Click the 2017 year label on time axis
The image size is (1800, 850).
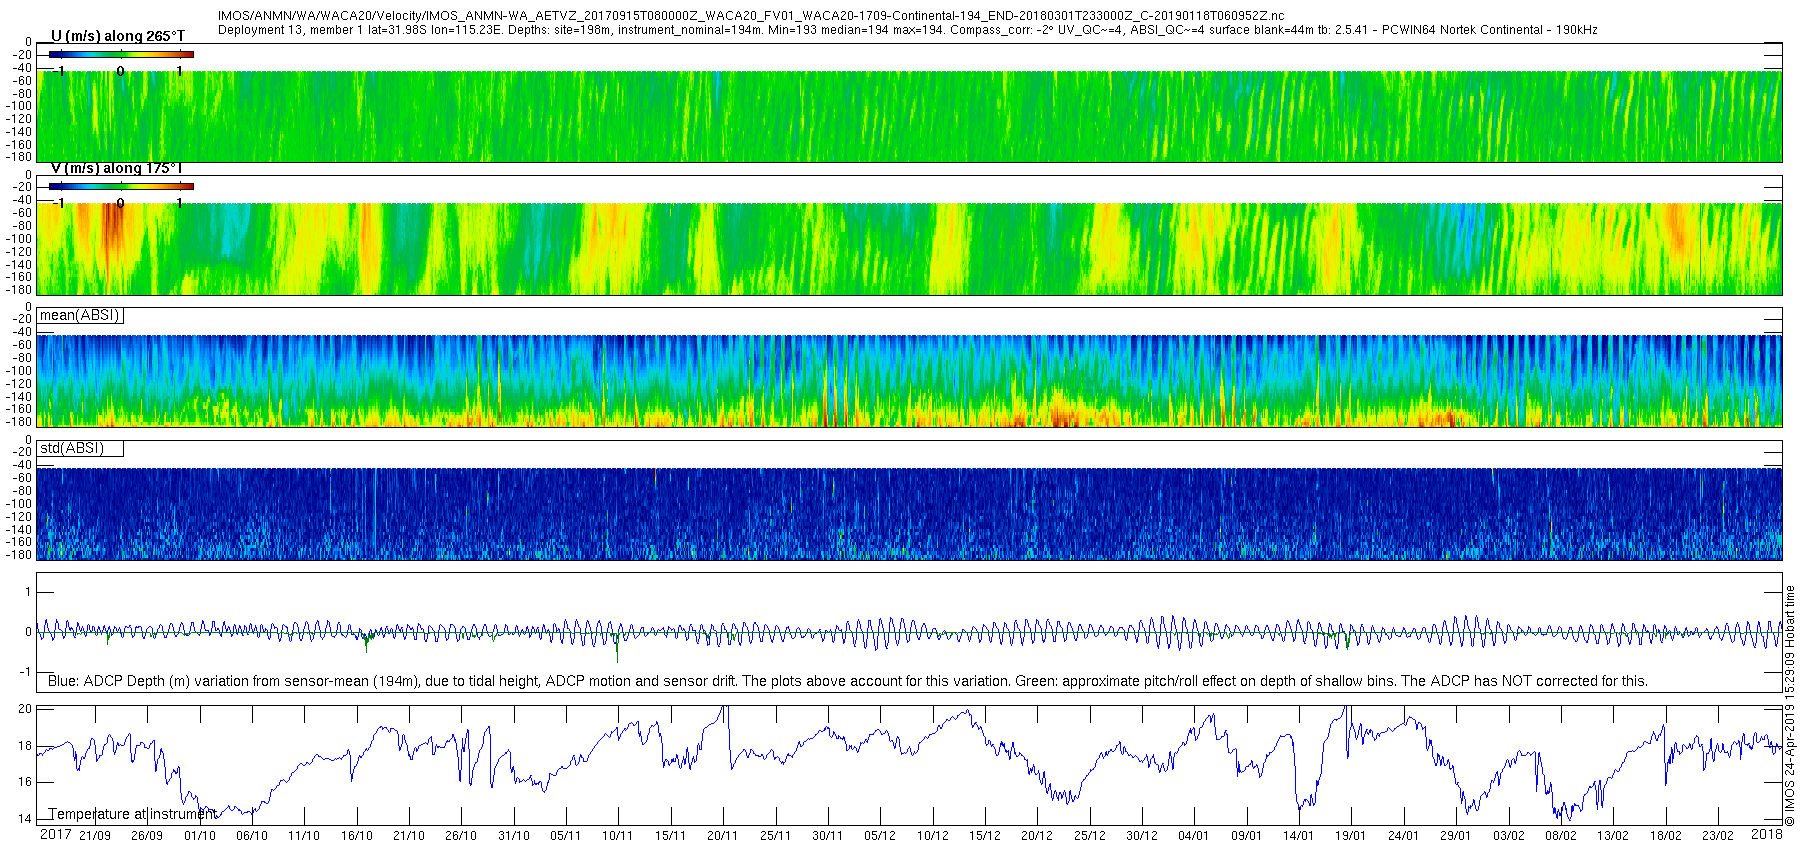(x=56, y=835)
